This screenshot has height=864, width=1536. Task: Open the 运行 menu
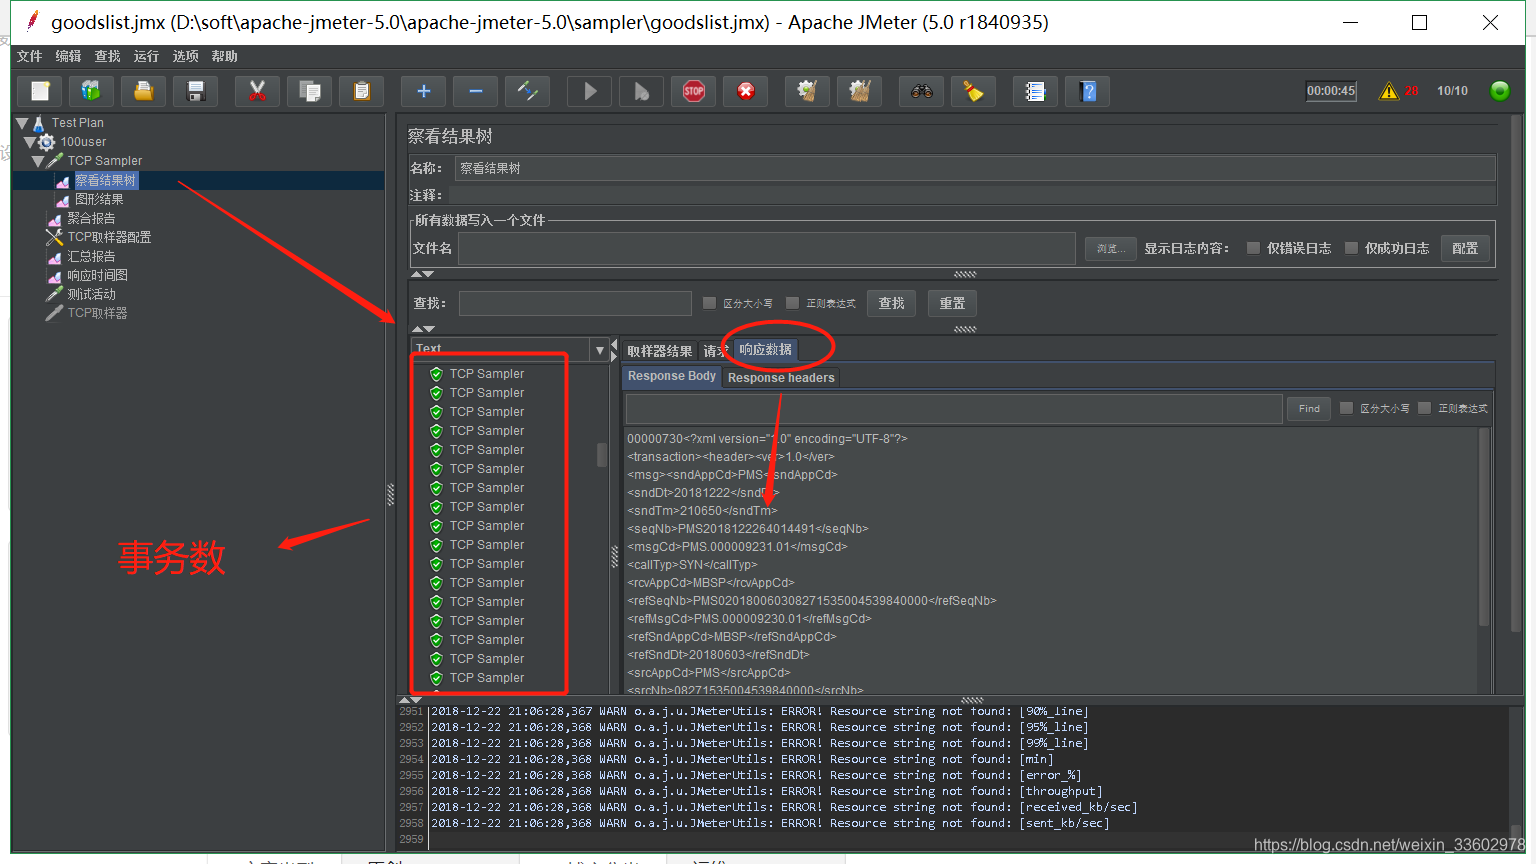146,56
